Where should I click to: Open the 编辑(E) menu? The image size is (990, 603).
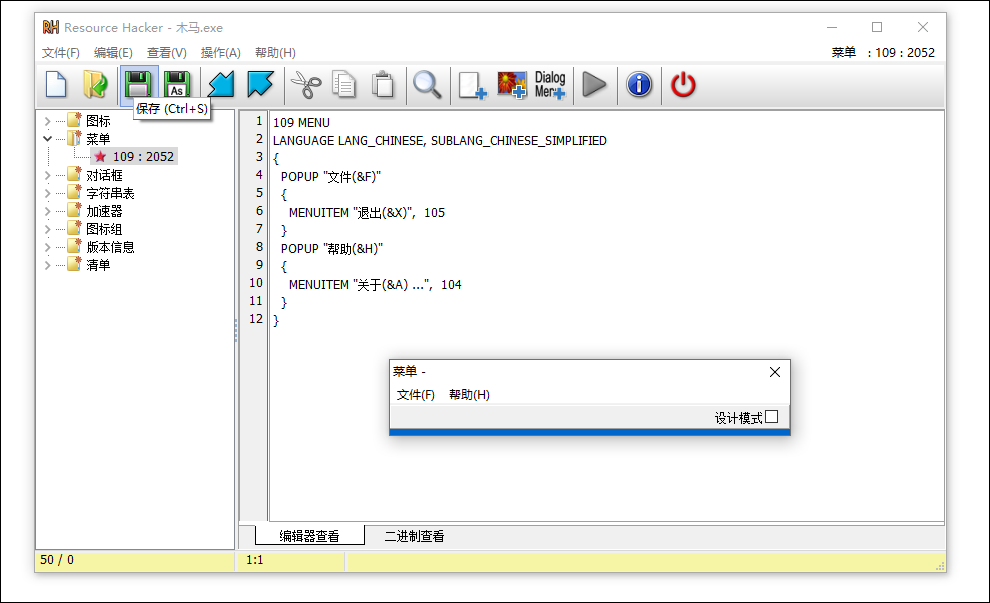[113, 52]
